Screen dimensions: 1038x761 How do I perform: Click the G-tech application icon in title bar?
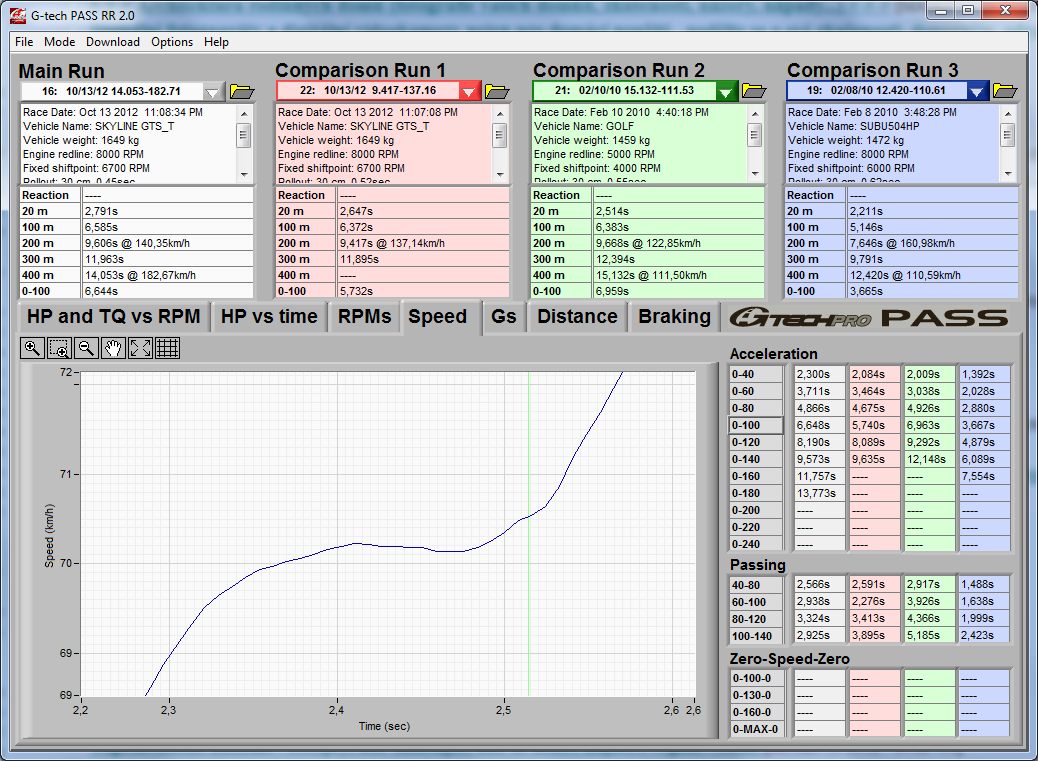[x=18, y=15]
